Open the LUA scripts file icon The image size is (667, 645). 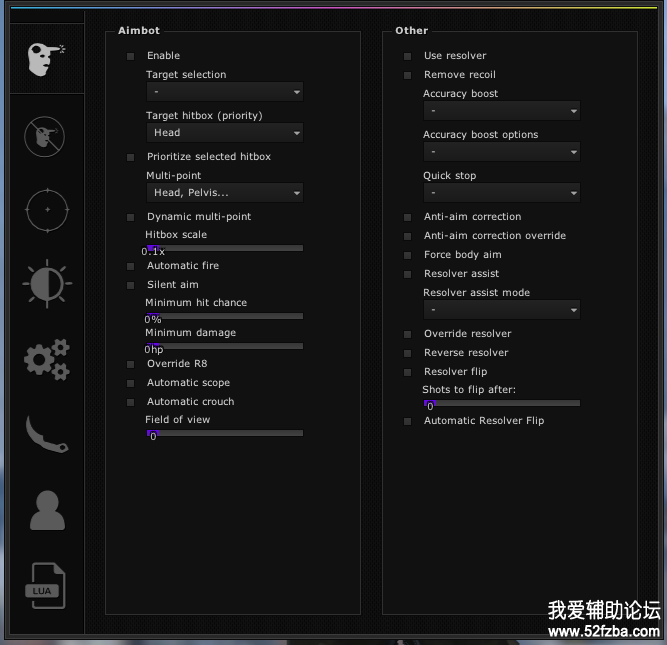tap(46, 585)
